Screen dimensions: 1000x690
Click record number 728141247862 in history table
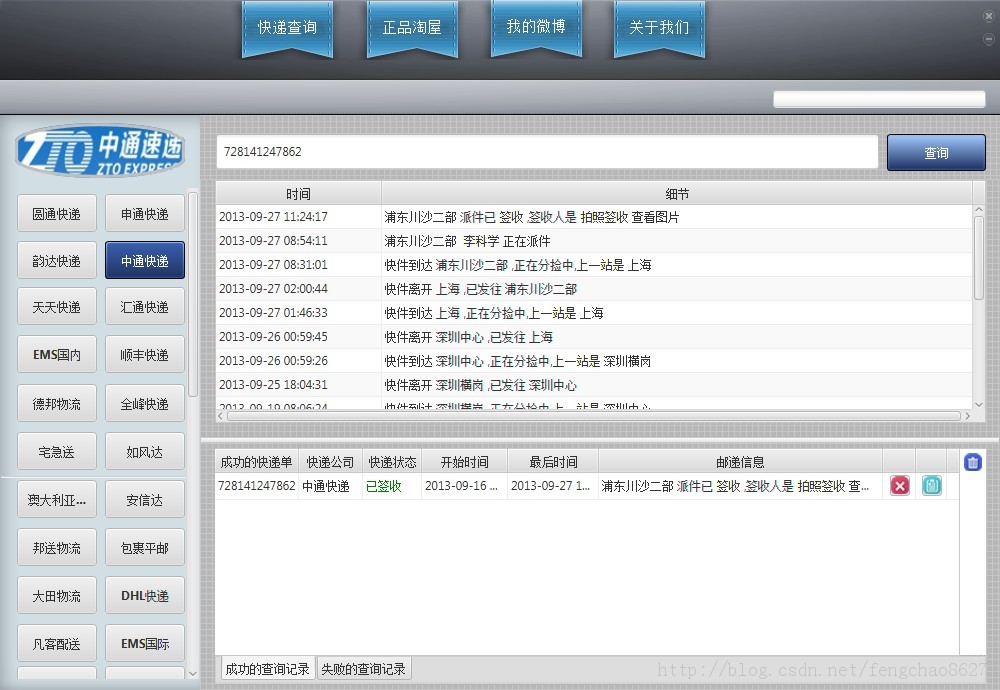(256, 486)
